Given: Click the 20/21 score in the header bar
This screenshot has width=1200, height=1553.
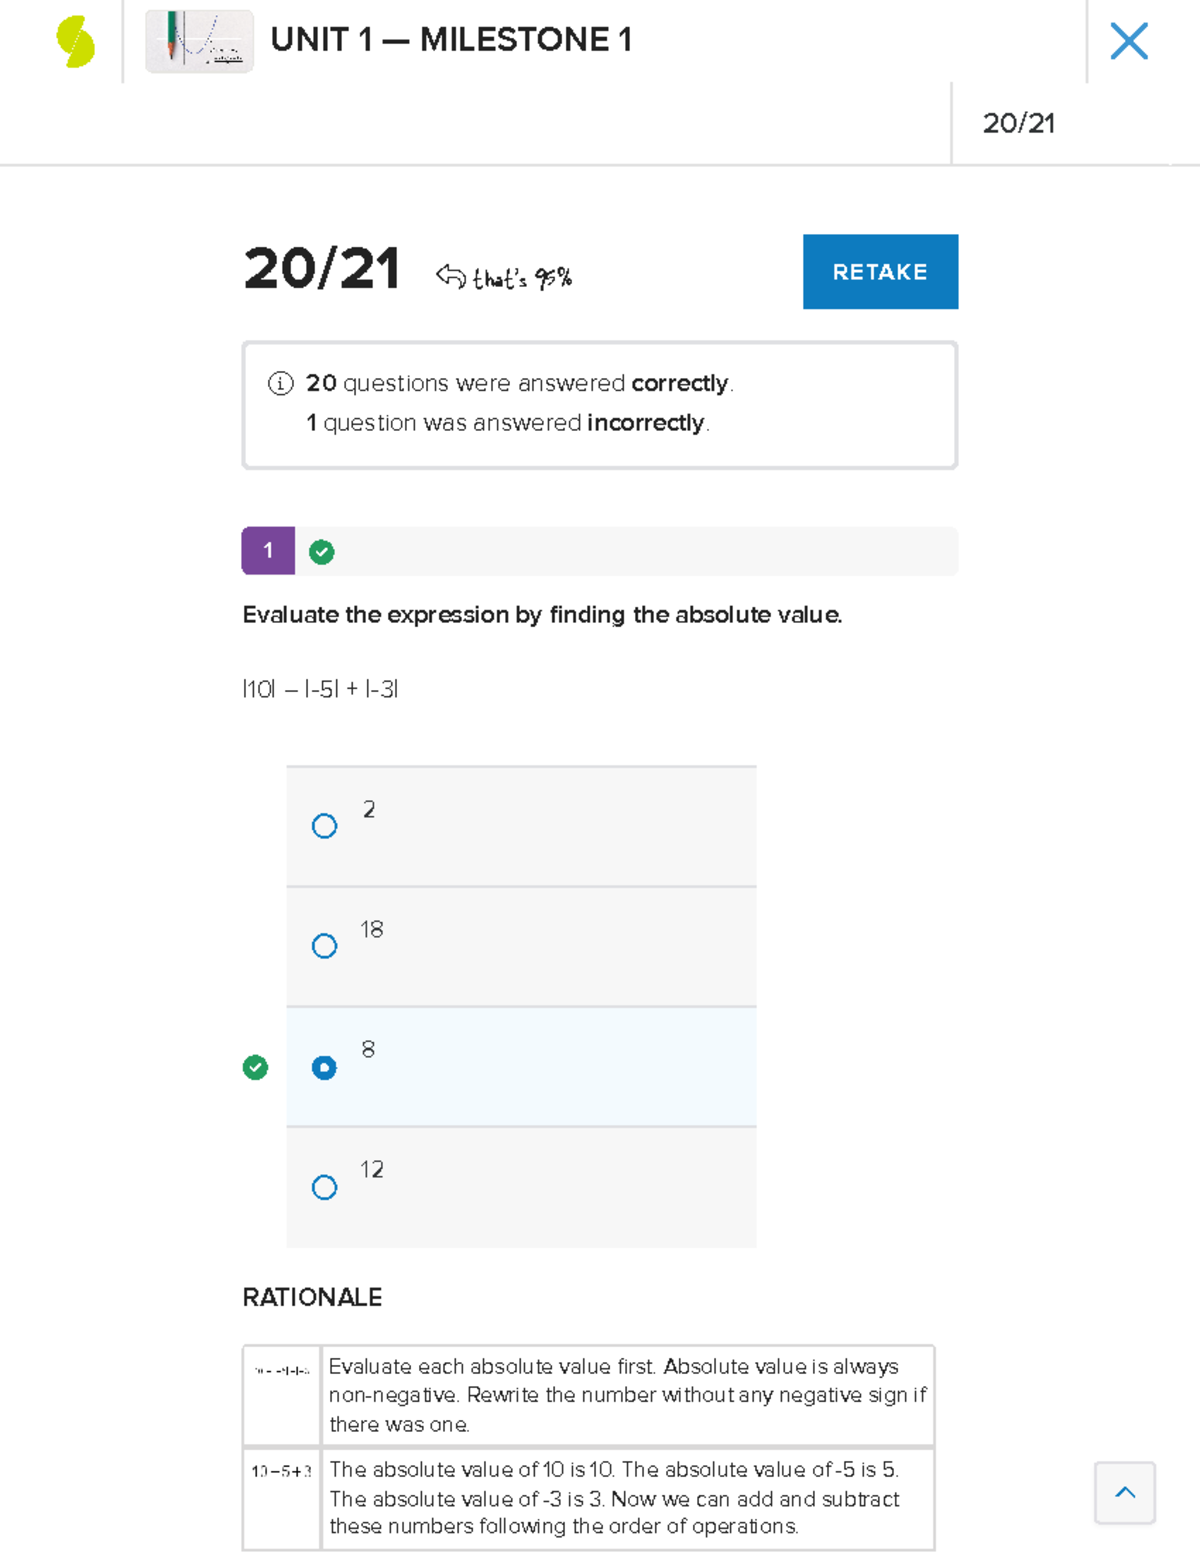Looking at the screenshot, I should pyautogui.click(x=1020, y=123).
